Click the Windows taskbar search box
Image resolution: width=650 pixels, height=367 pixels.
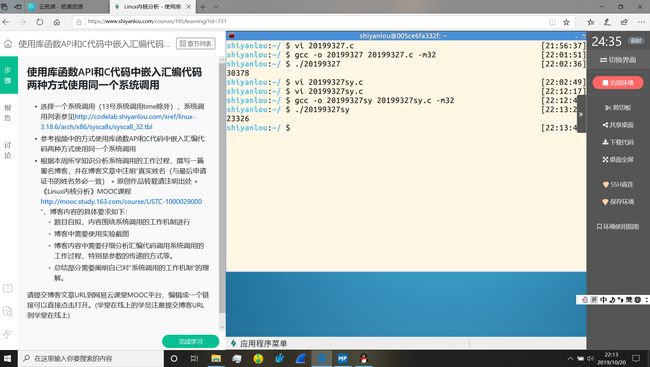point(91,358)
